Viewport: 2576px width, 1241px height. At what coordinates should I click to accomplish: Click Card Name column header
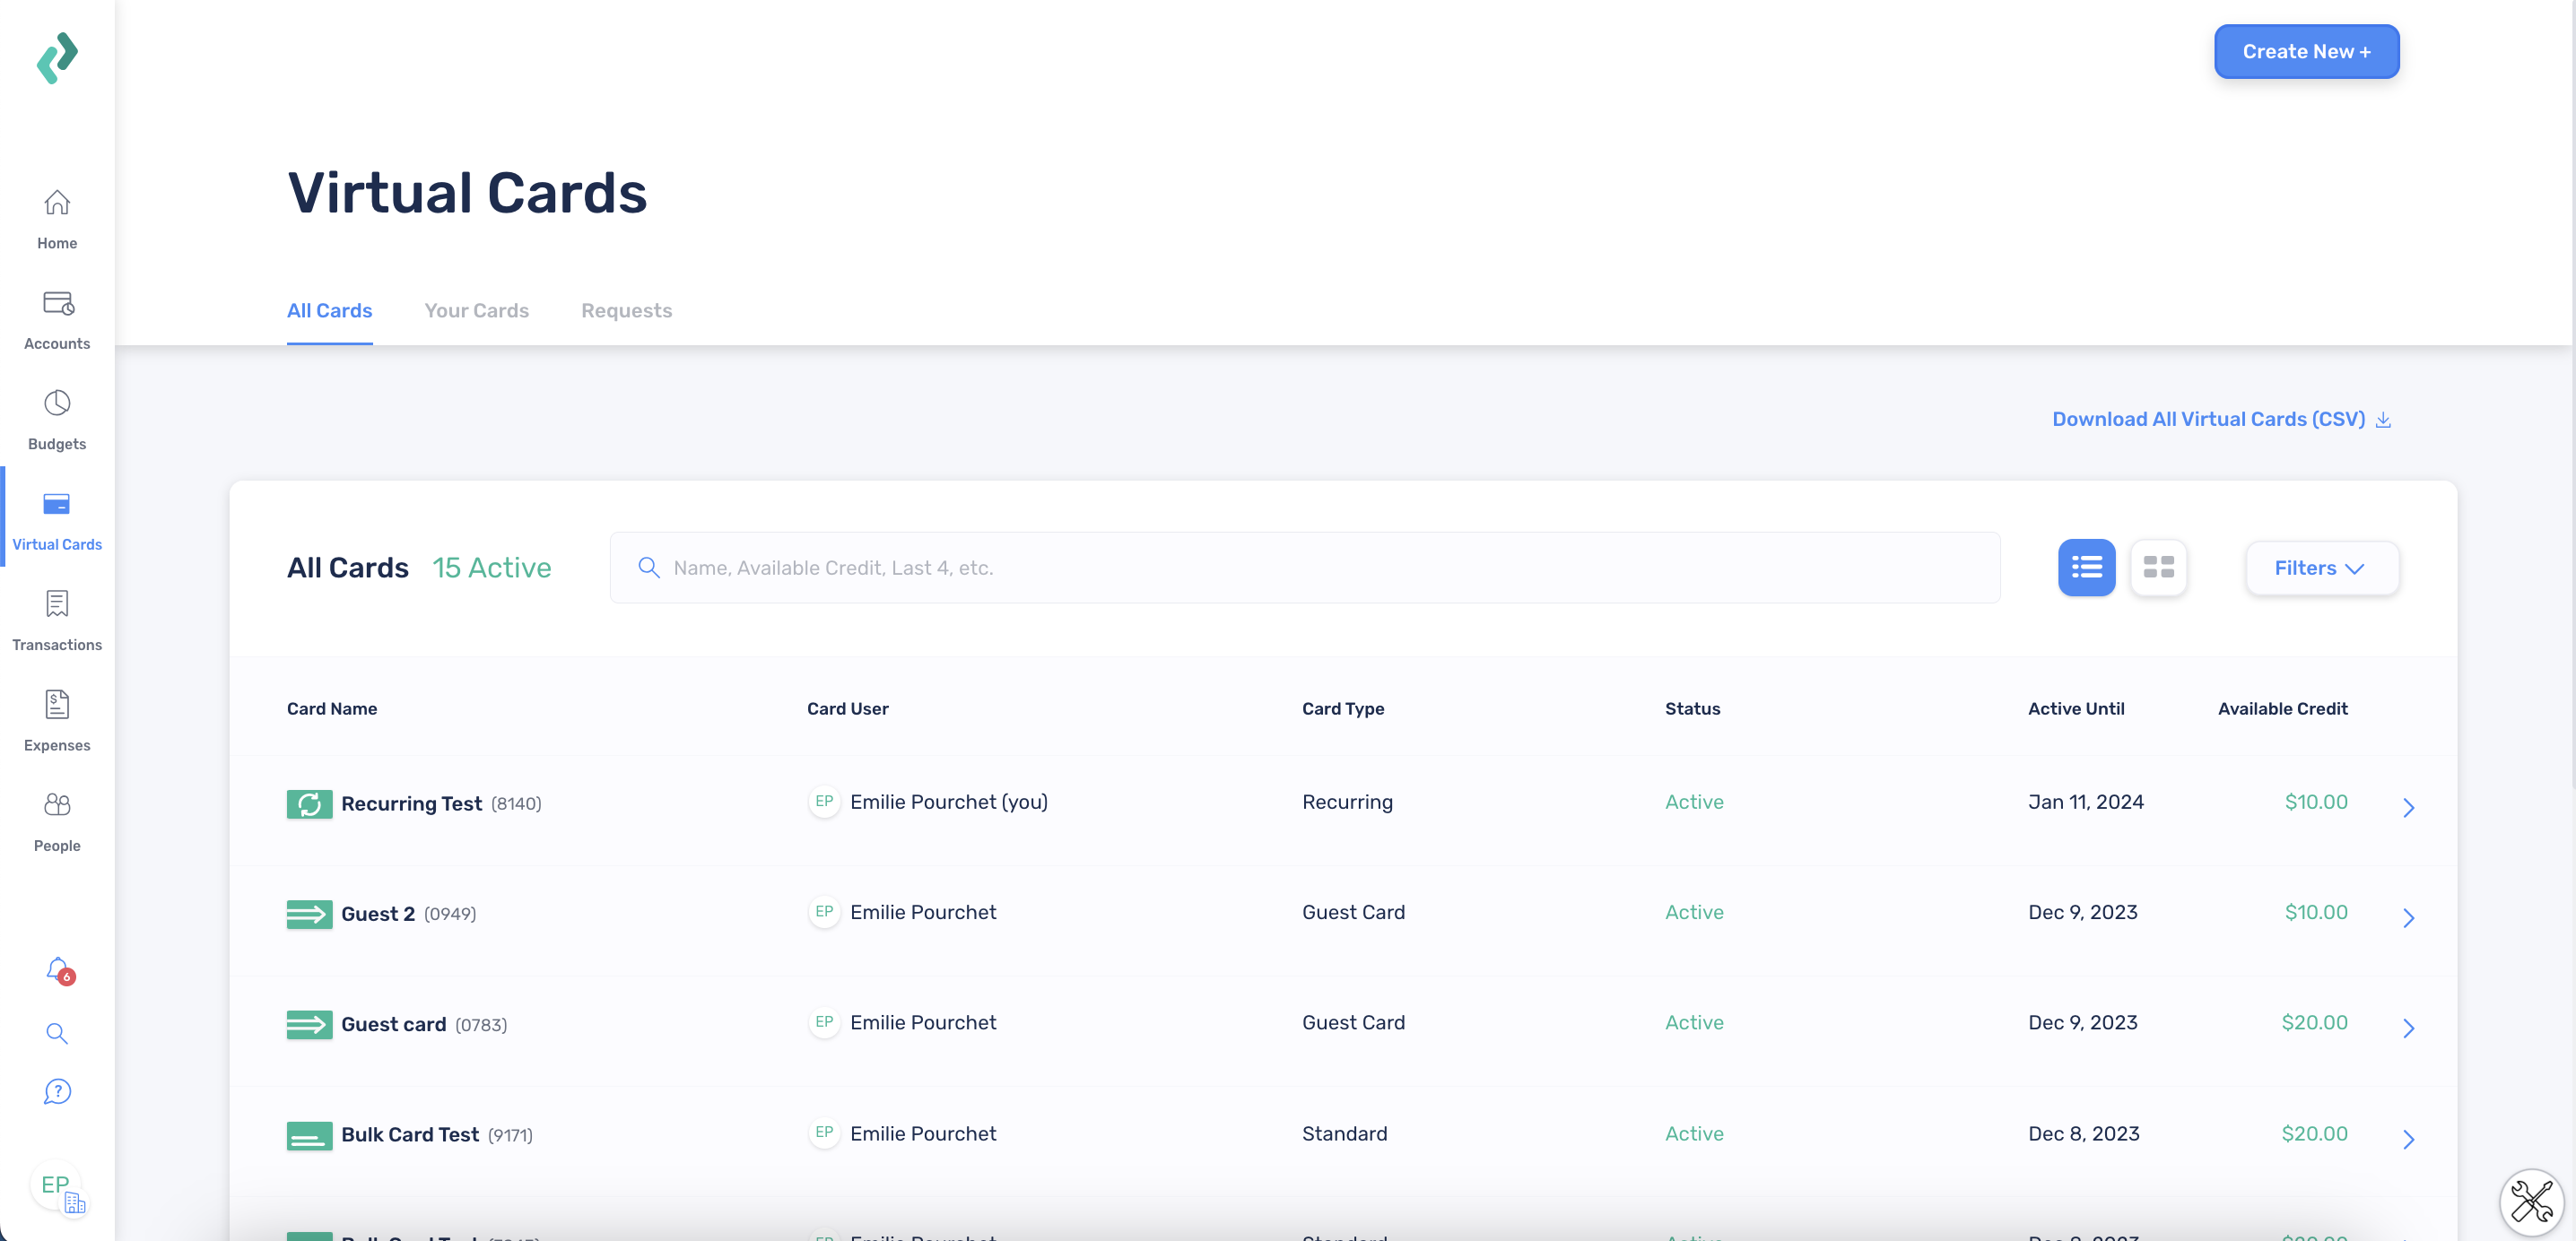(332, 709)
